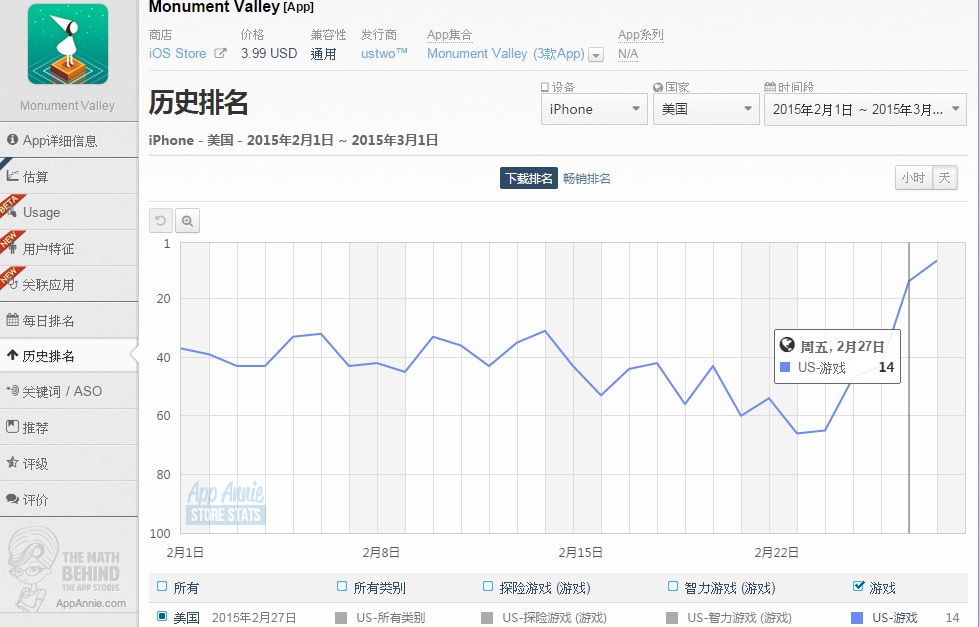Click the up arrow icon beside 历史排名
Screen dimensions: 979x627
[x=12, y=355]
